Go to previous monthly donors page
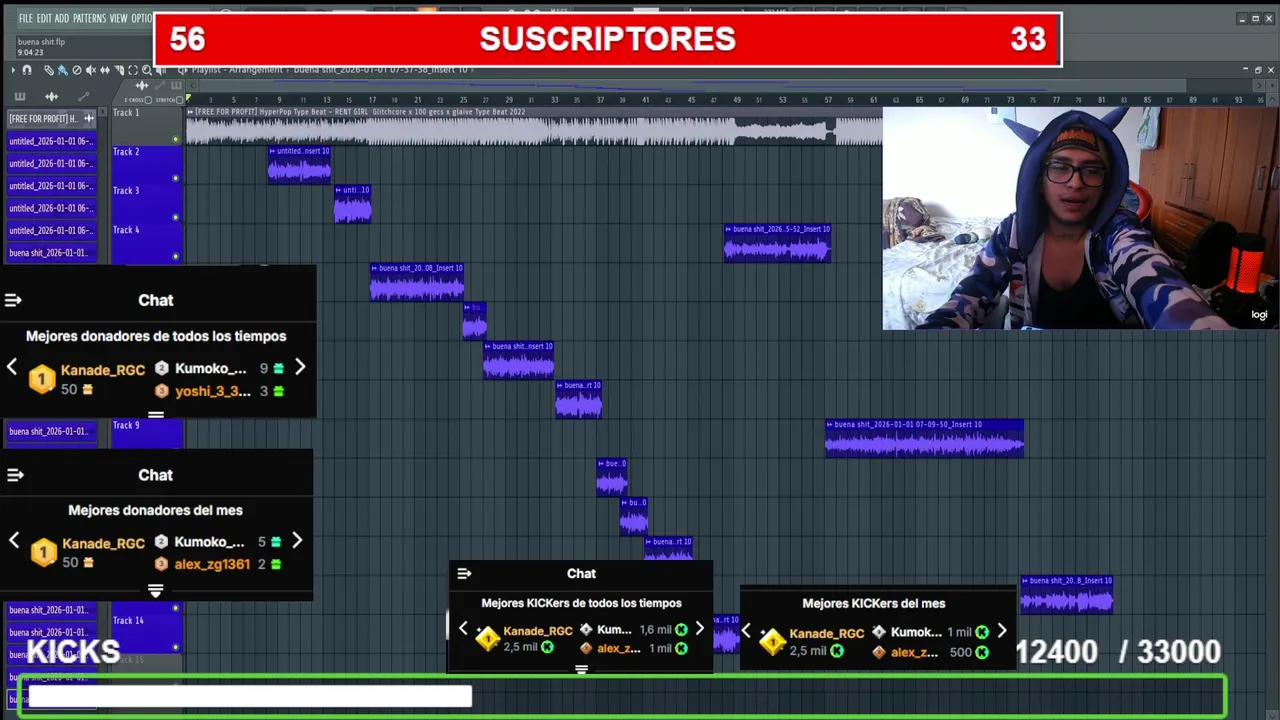 14,541
